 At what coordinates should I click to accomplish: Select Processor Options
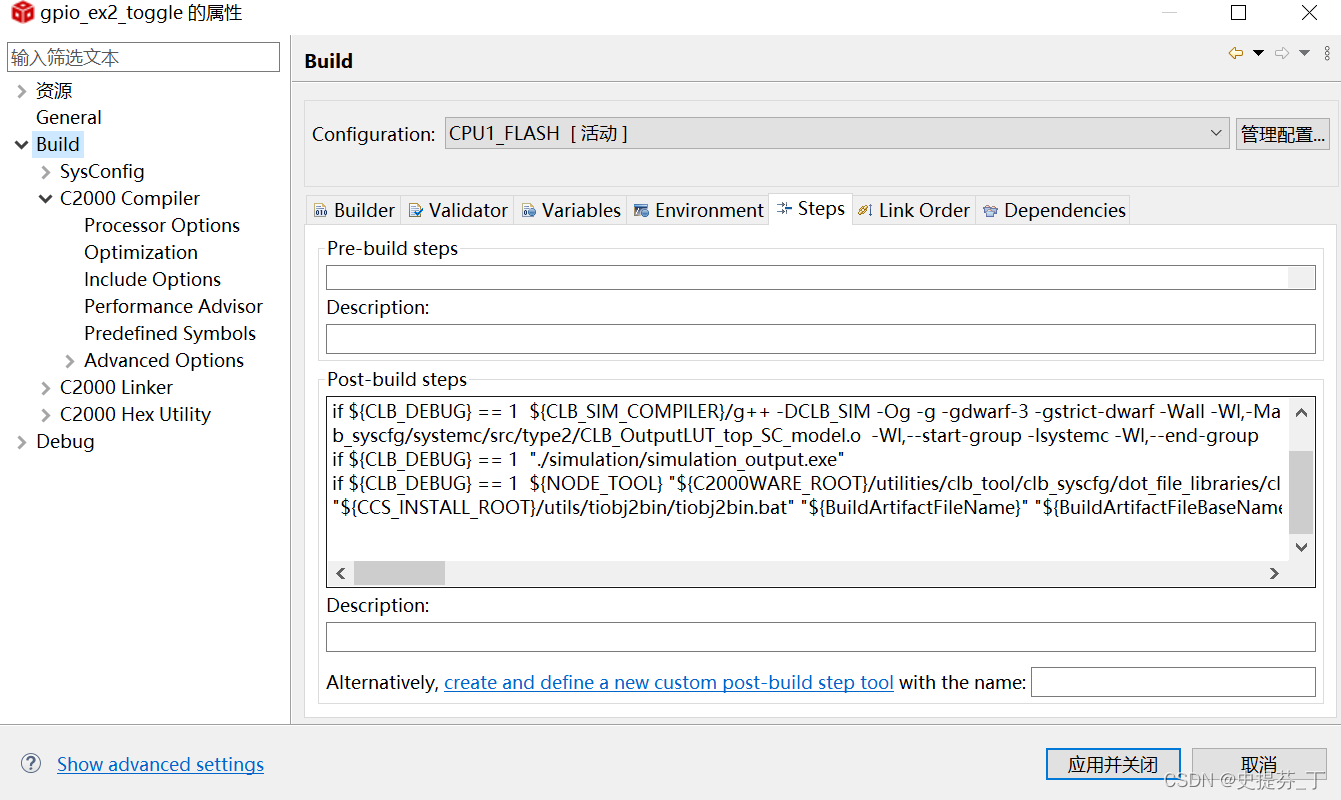tap(162, 225)
